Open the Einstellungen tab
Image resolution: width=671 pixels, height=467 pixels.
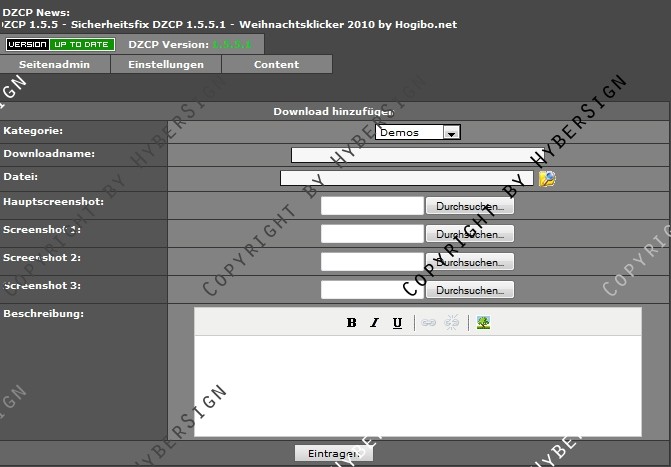click(166, 65)
